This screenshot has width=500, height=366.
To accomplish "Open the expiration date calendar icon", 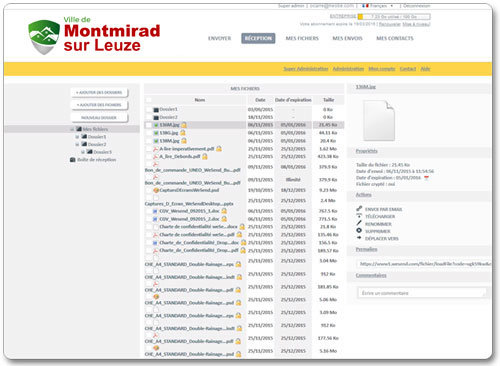I will pos(426,178).
